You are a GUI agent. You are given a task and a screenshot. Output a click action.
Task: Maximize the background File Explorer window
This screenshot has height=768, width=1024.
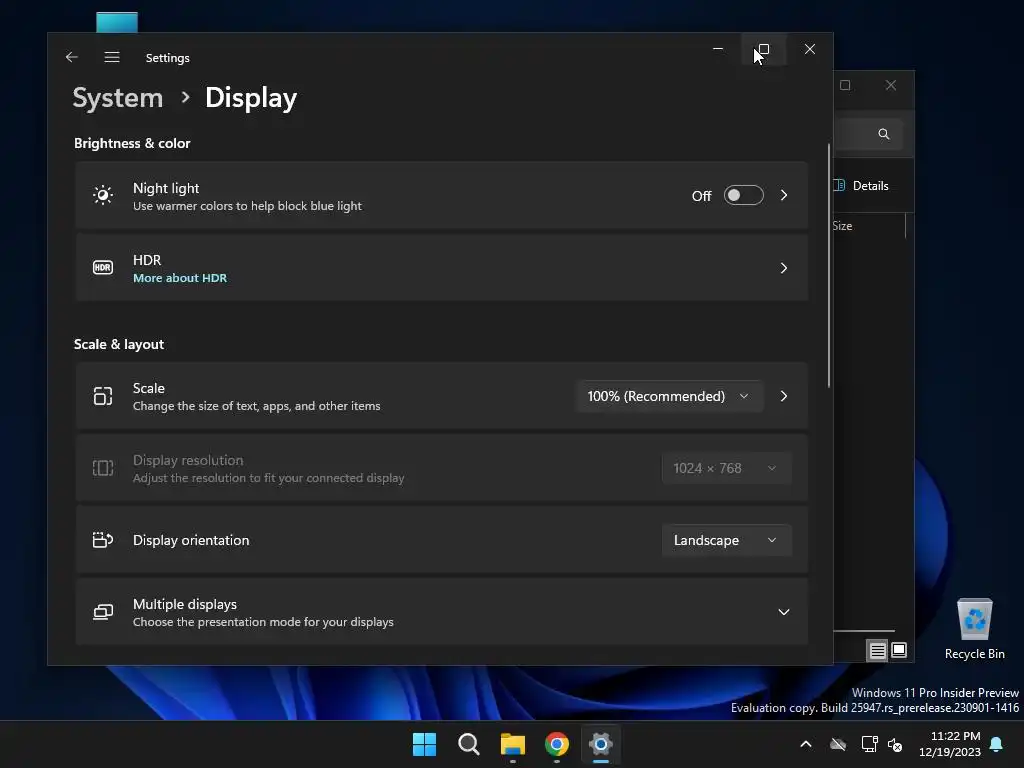[845, 86]
